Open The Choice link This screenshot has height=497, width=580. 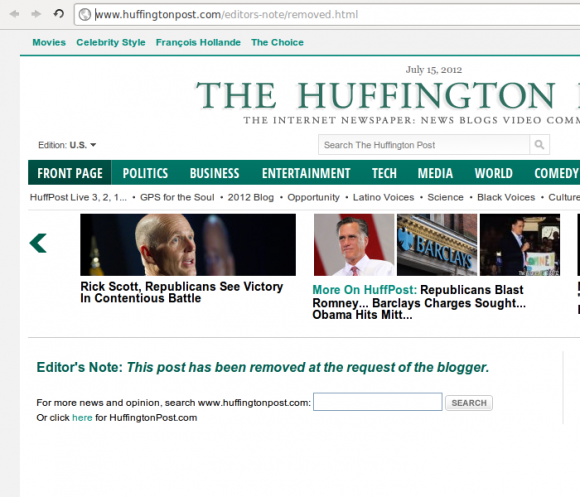277,43
